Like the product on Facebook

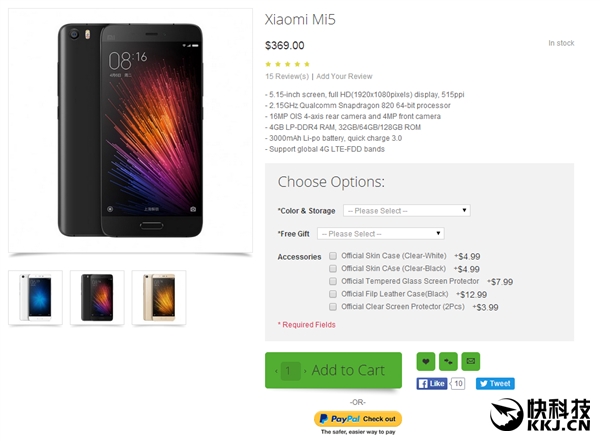(432, 384)
